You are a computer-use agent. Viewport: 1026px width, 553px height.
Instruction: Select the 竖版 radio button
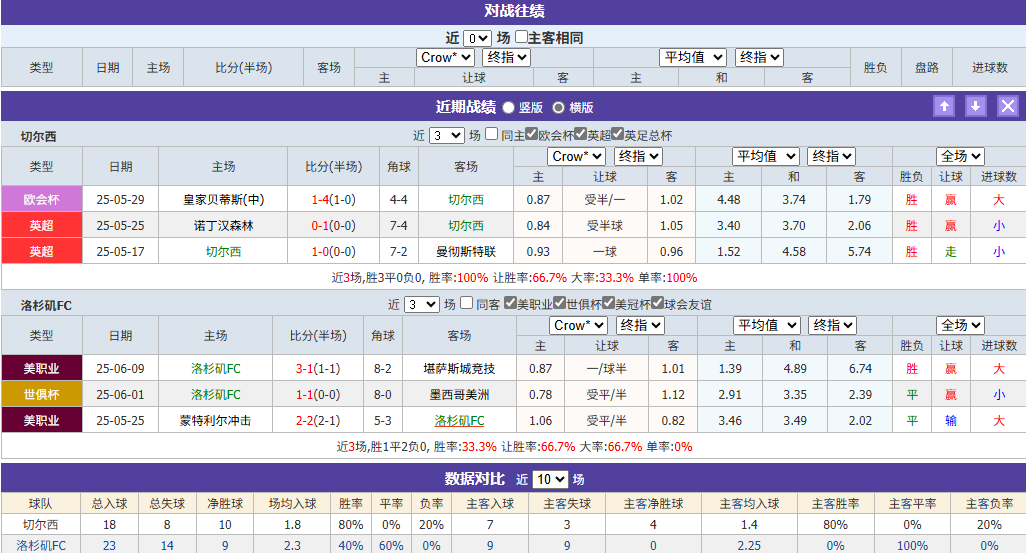click(509, 108)
